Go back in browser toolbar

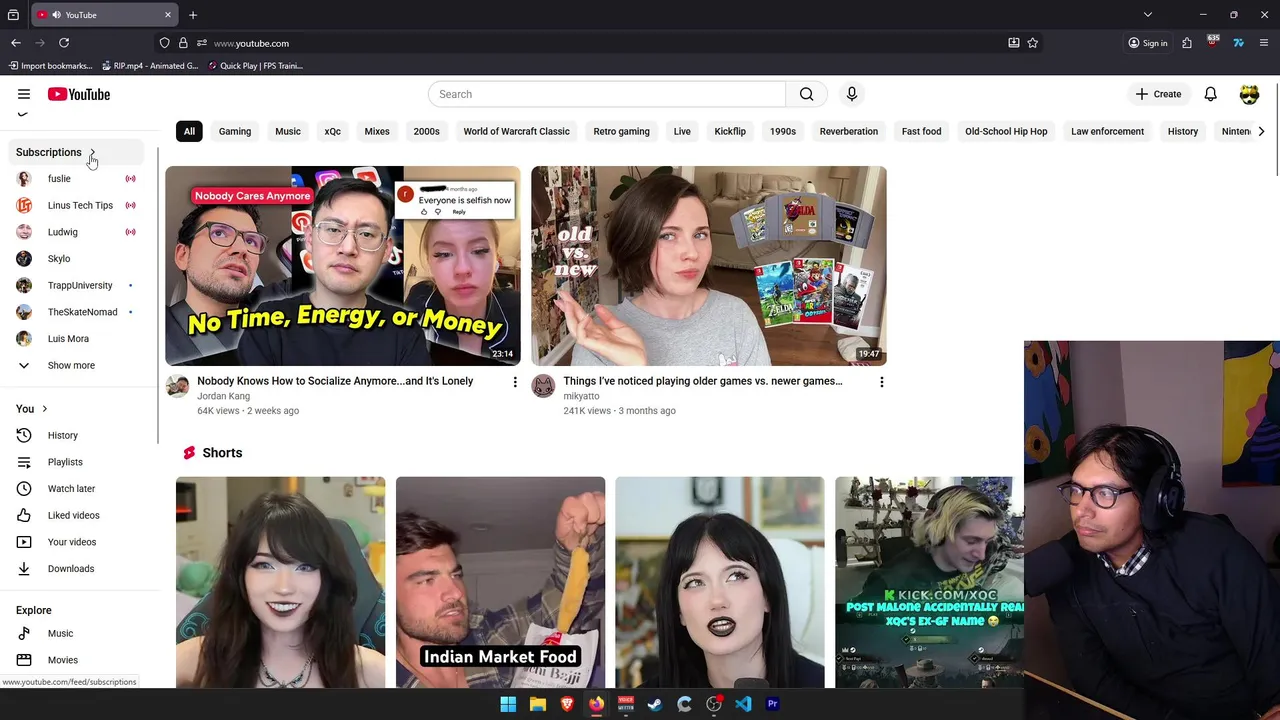click(x=16, y=43)
